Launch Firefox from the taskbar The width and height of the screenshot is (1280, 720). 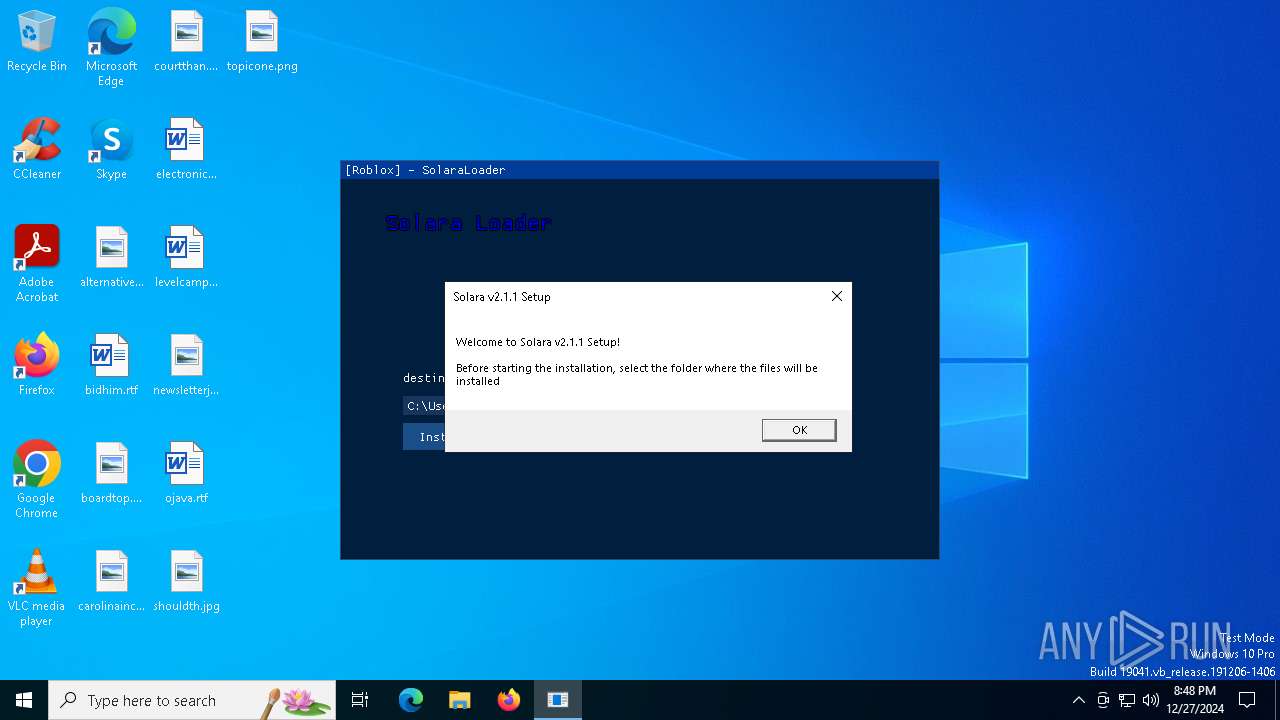point(509,700)
